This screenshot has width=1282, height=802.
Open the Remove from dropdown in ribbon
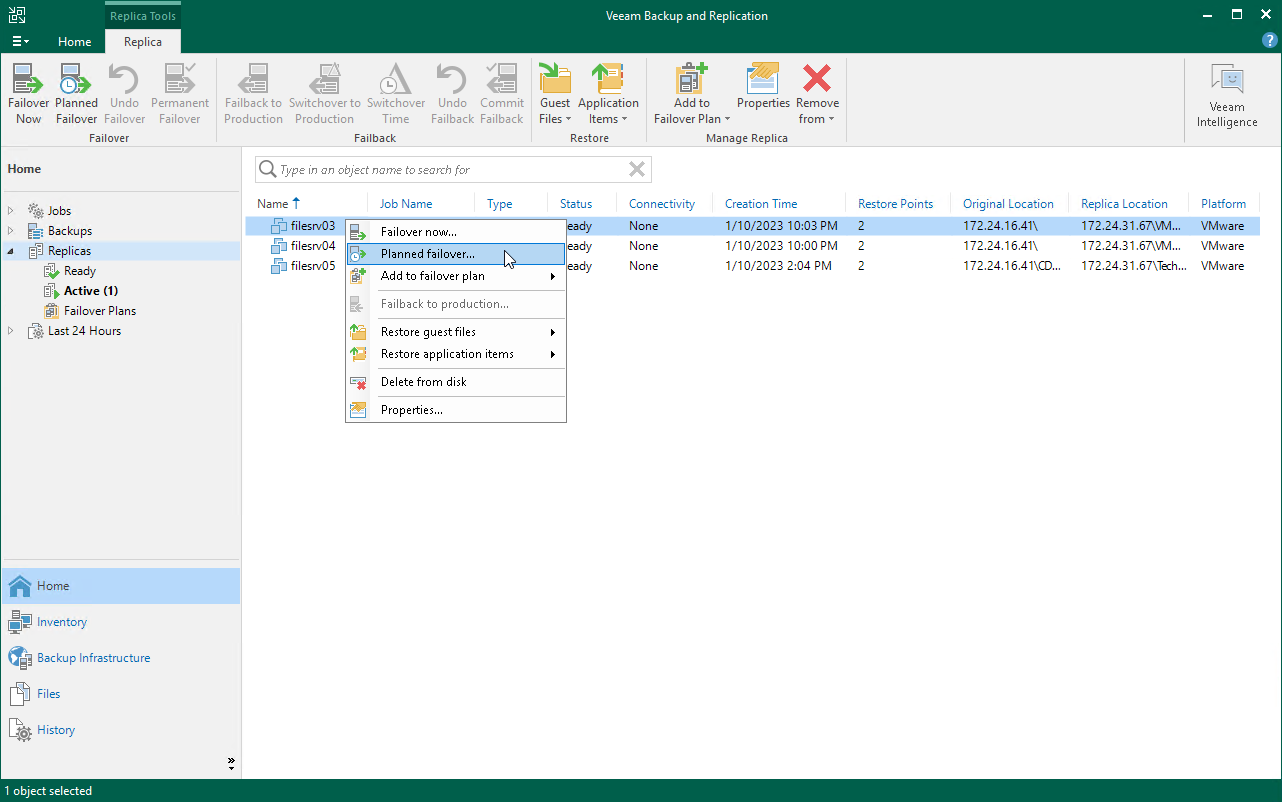click(x=817, y=94)
